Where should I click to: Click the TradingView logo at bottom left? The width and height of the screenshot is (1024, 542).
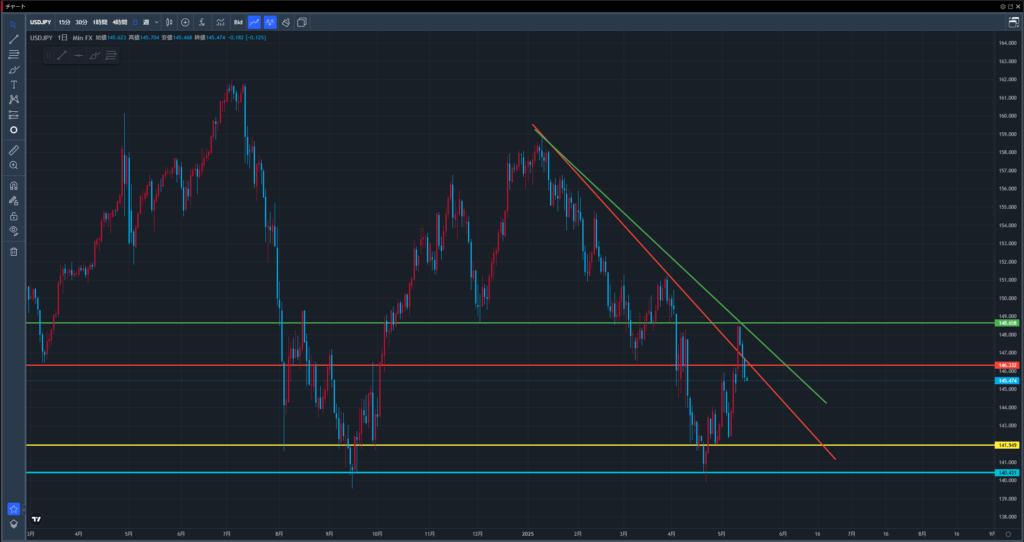point(37,520)
